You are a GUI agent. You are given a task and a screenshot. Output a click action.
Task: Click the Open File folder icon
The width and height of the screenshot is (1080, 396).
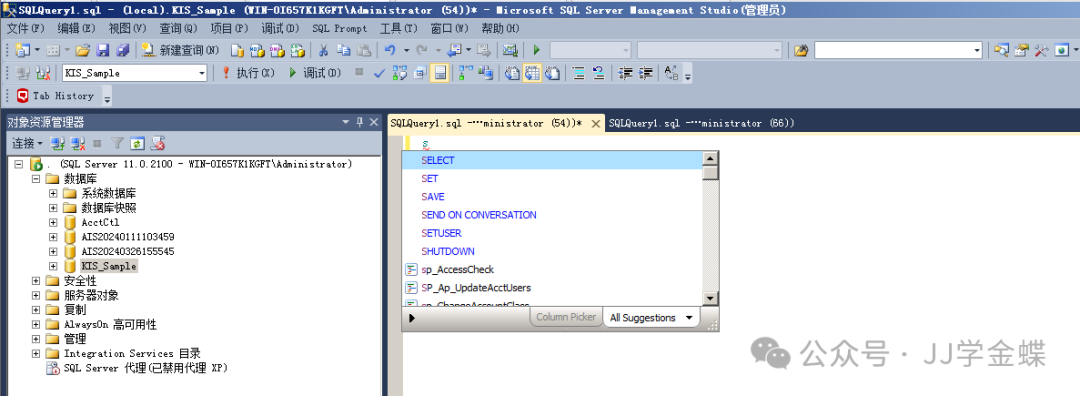click(x=83, y=50)
